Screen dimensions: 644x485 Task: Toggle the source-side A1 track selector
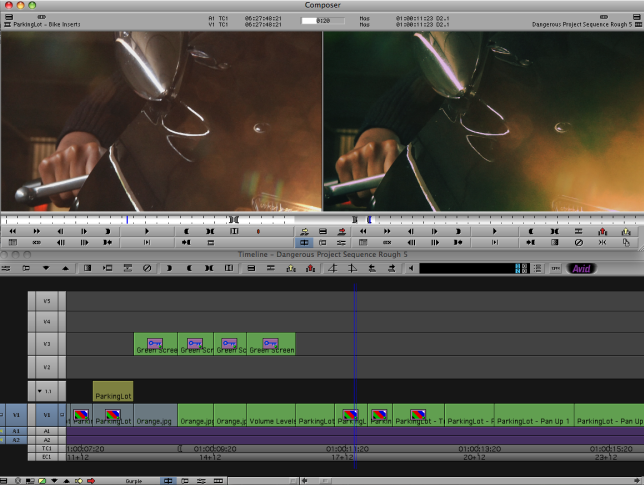[16, 431]
